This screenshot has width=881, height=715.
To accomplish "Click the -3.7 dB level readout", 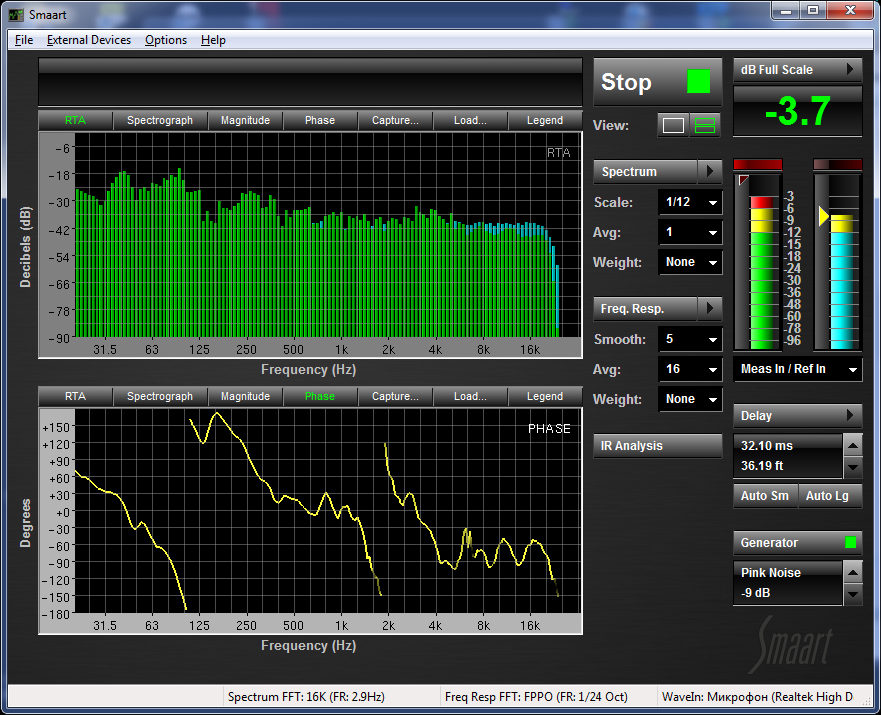I will [x=797, y=112].
